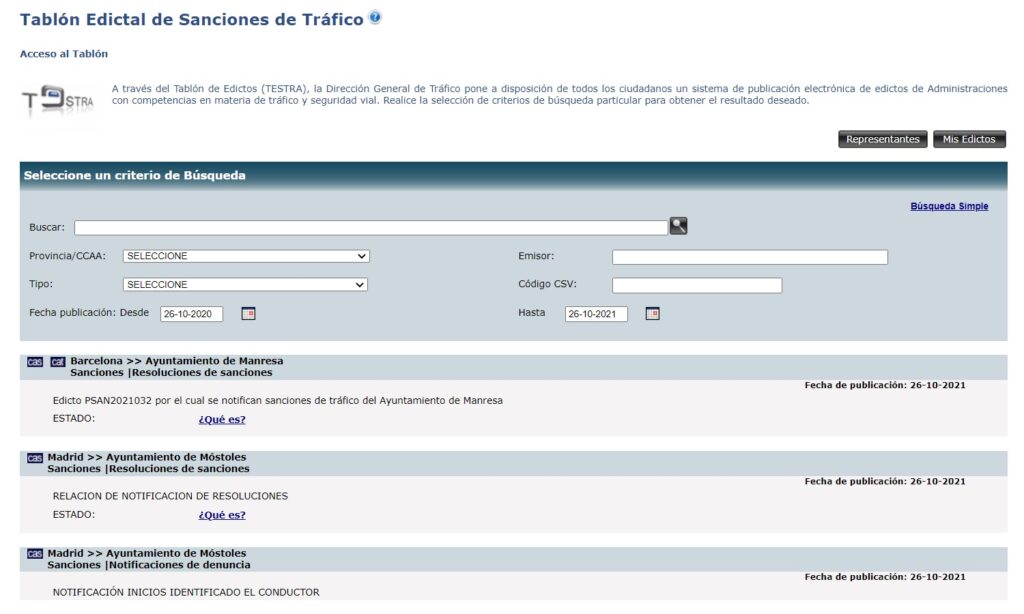Viewport: 1024px width, 614px height.
Task: Click the Representantes button
Action: pyautogui.click(x=883, y=139)
